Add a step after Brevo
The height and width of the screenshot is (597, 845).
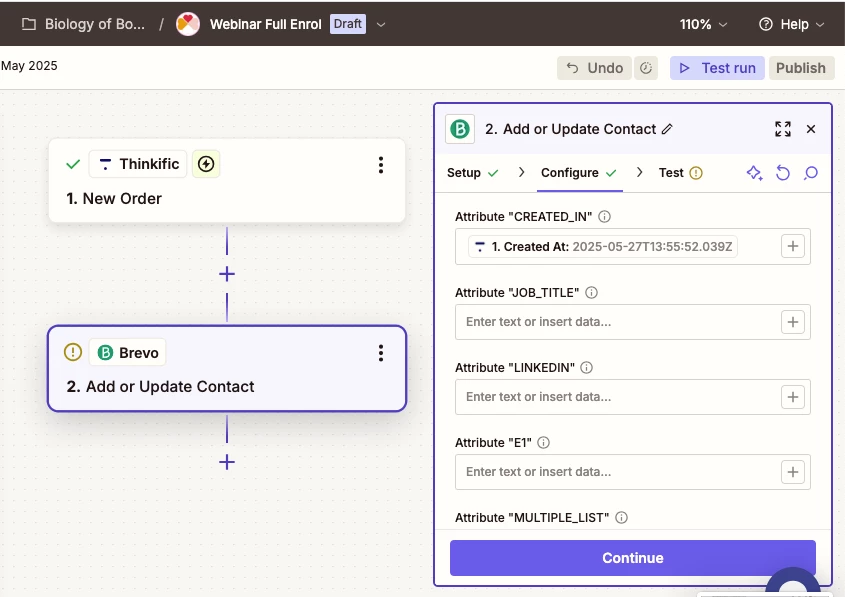click(x=227, y=462)
